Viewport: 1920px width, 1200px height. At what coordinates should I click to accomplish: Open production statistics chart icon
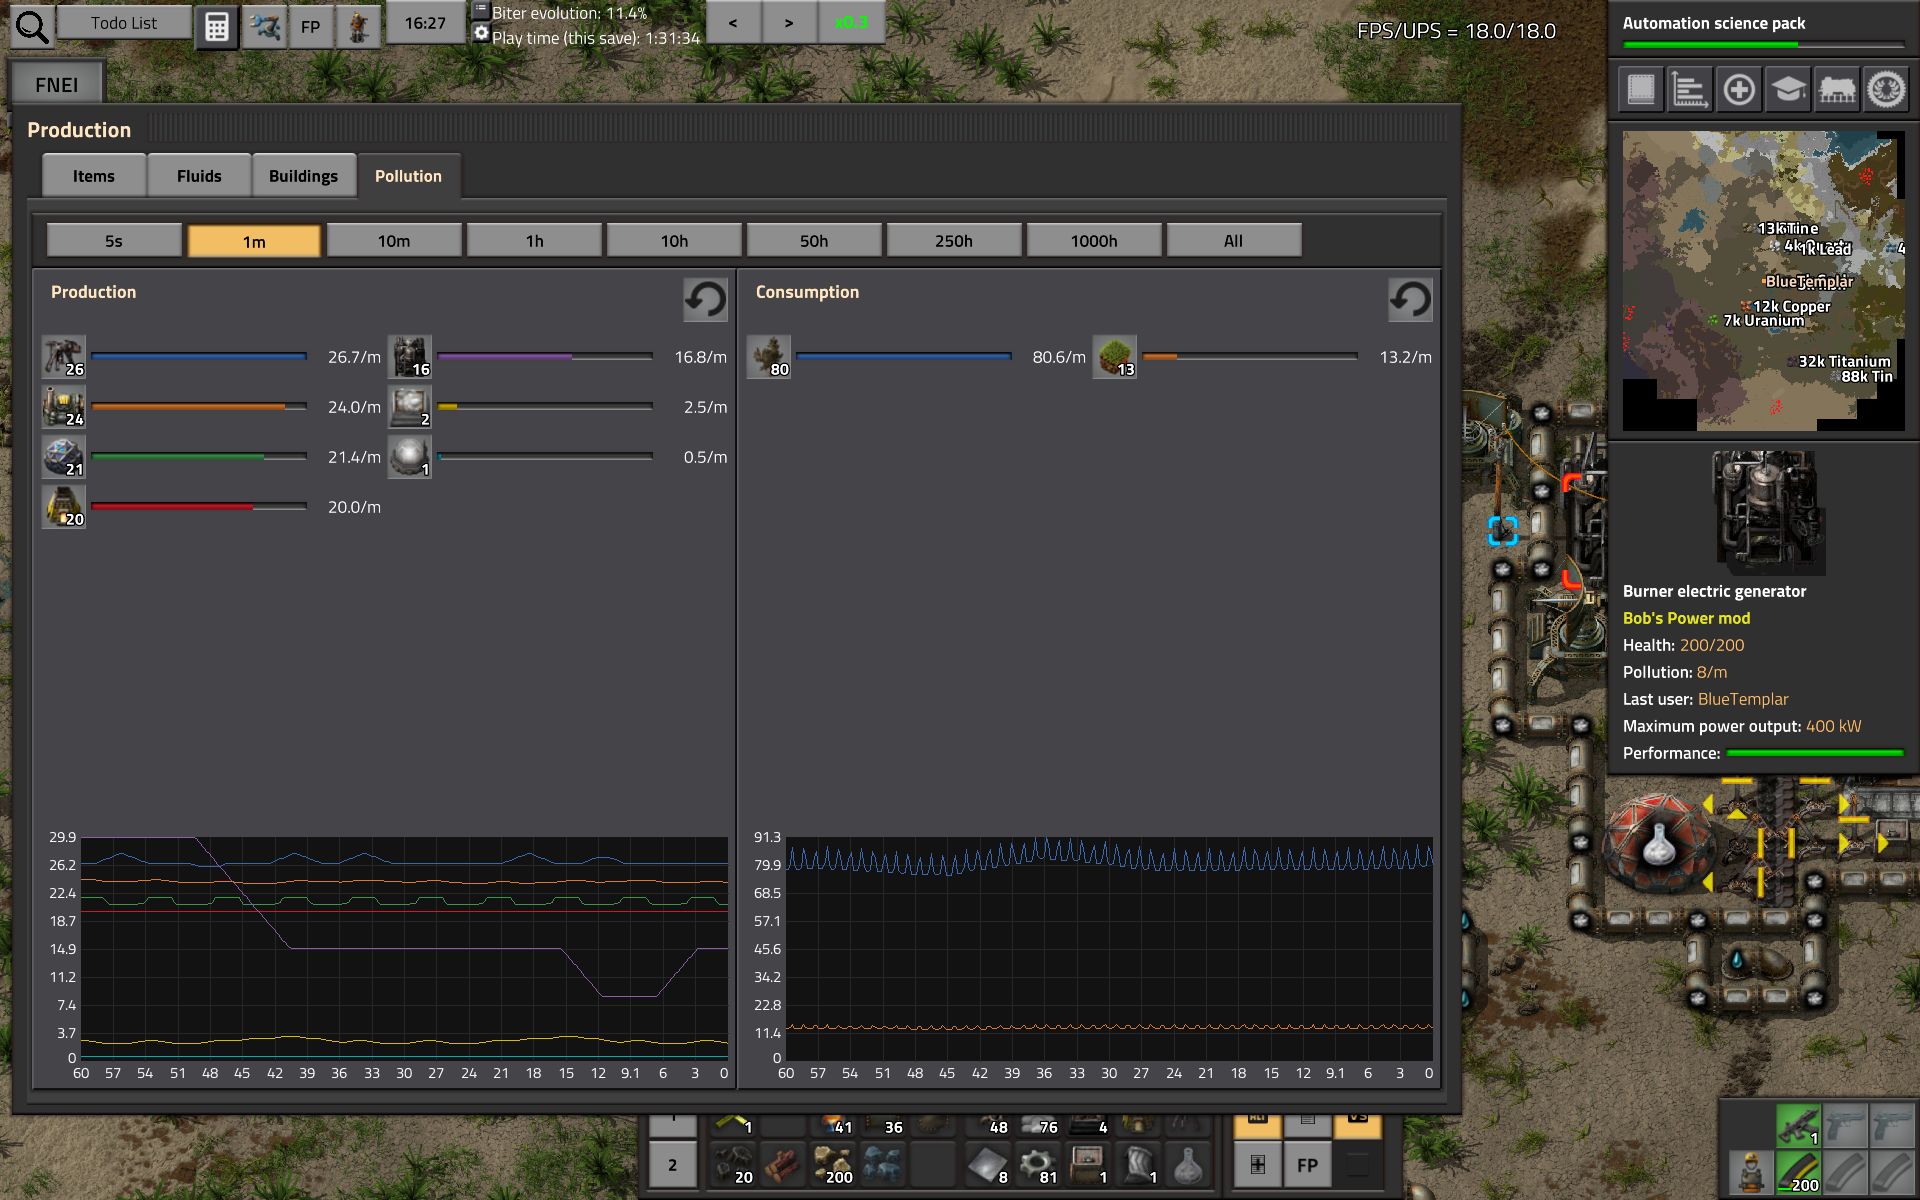[1690, 89]
